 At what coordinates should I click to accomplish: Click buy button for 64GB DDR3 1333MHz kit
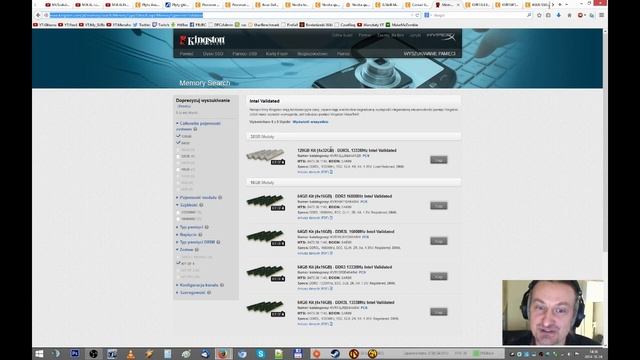pyautogui.click(x=439, y=276)
